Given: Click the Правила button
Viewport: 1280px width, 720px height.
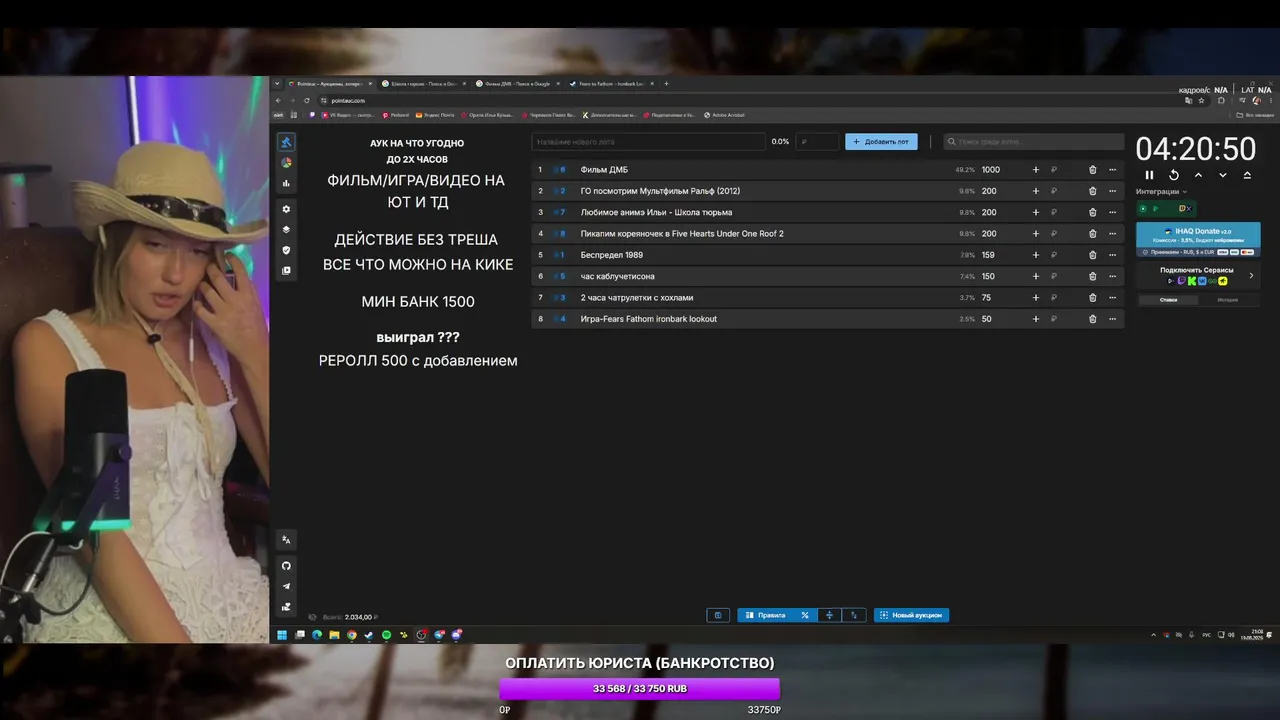Looking at the screenshot, I should coord(765,615).
